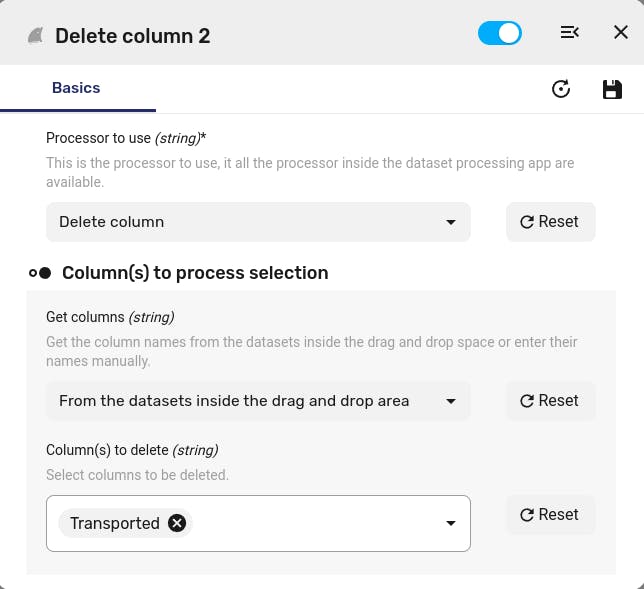This screenshot has height=589, width=644.
Task: Open the Processor to use dropdown
Action: click(258, 222)
